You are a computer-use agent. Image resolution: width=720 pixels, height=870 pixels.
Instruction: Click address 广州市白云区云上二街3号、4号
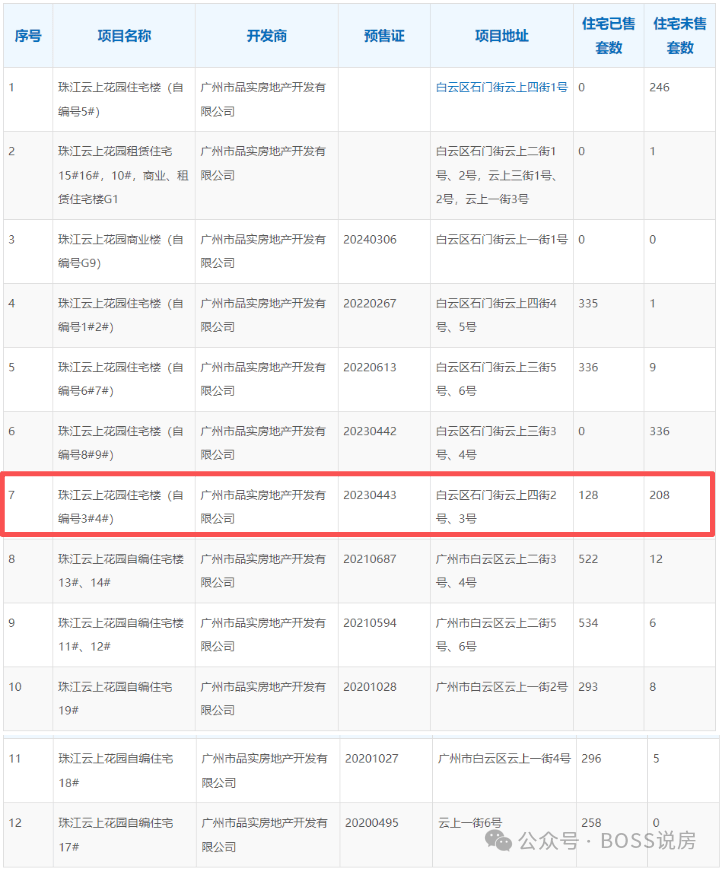pyautogui.click(x=496, y=570)
